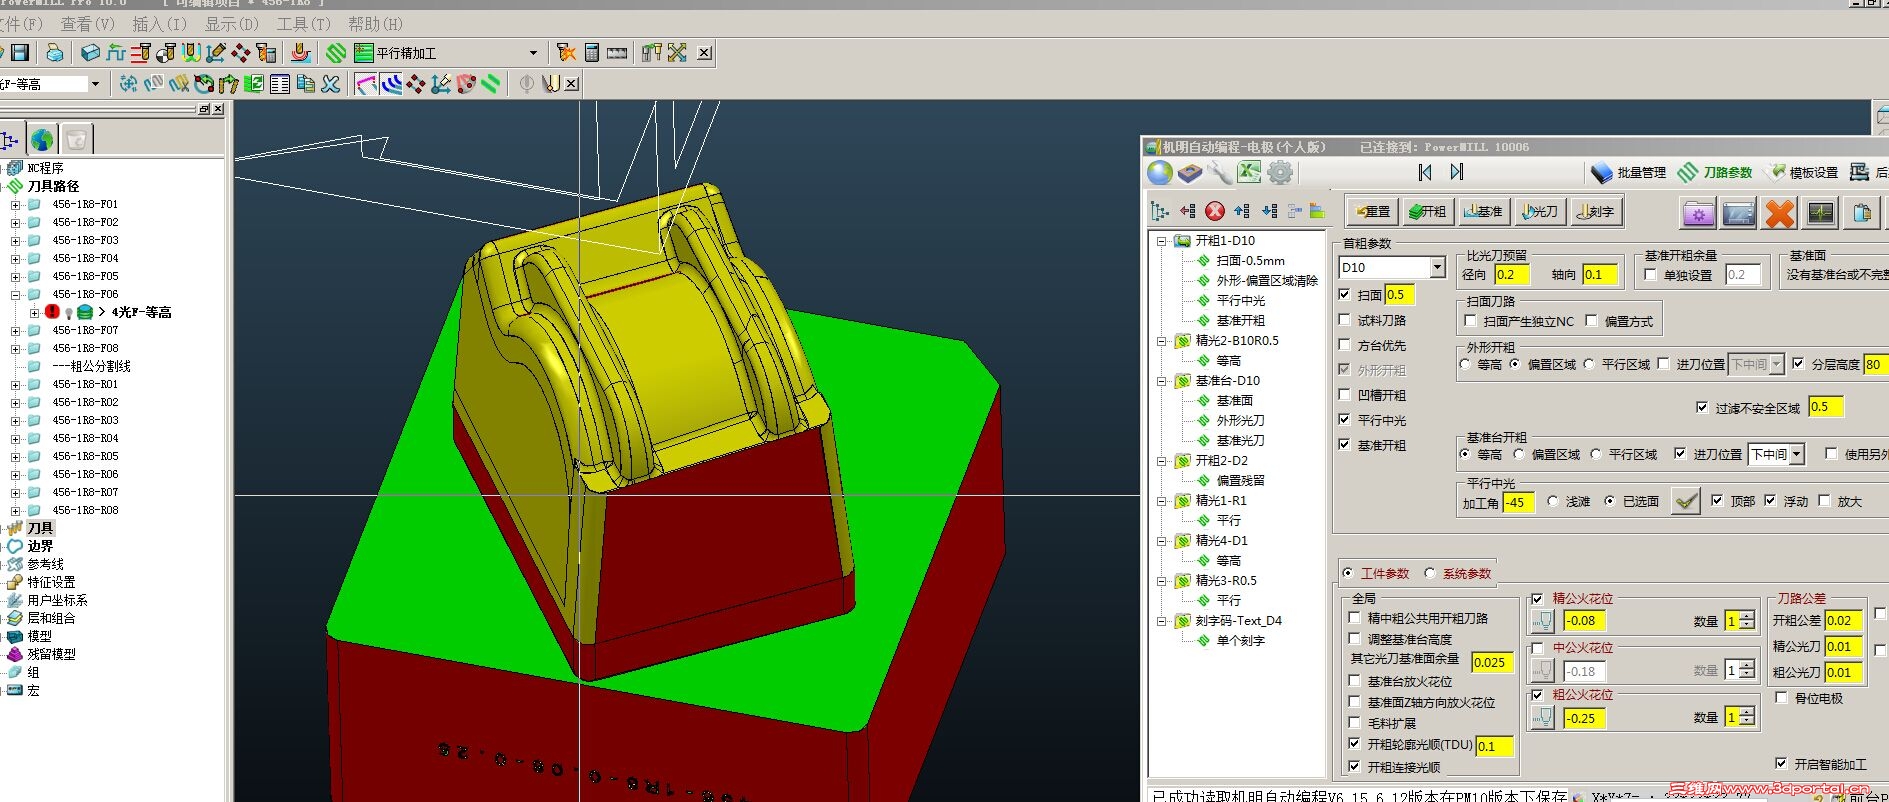This screenshot has width=1889, height=802.
Task: Click the purple folder settings icon
Action: tap(1698, 212)
